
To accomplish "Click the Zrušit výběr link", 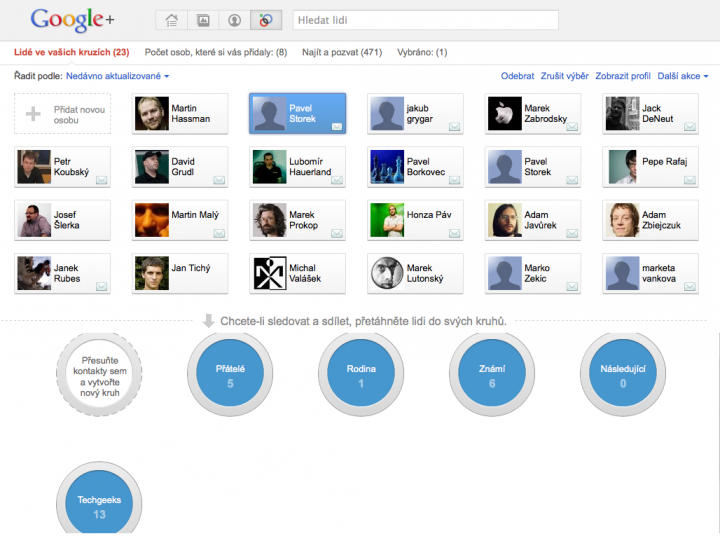I will [564, 76].
